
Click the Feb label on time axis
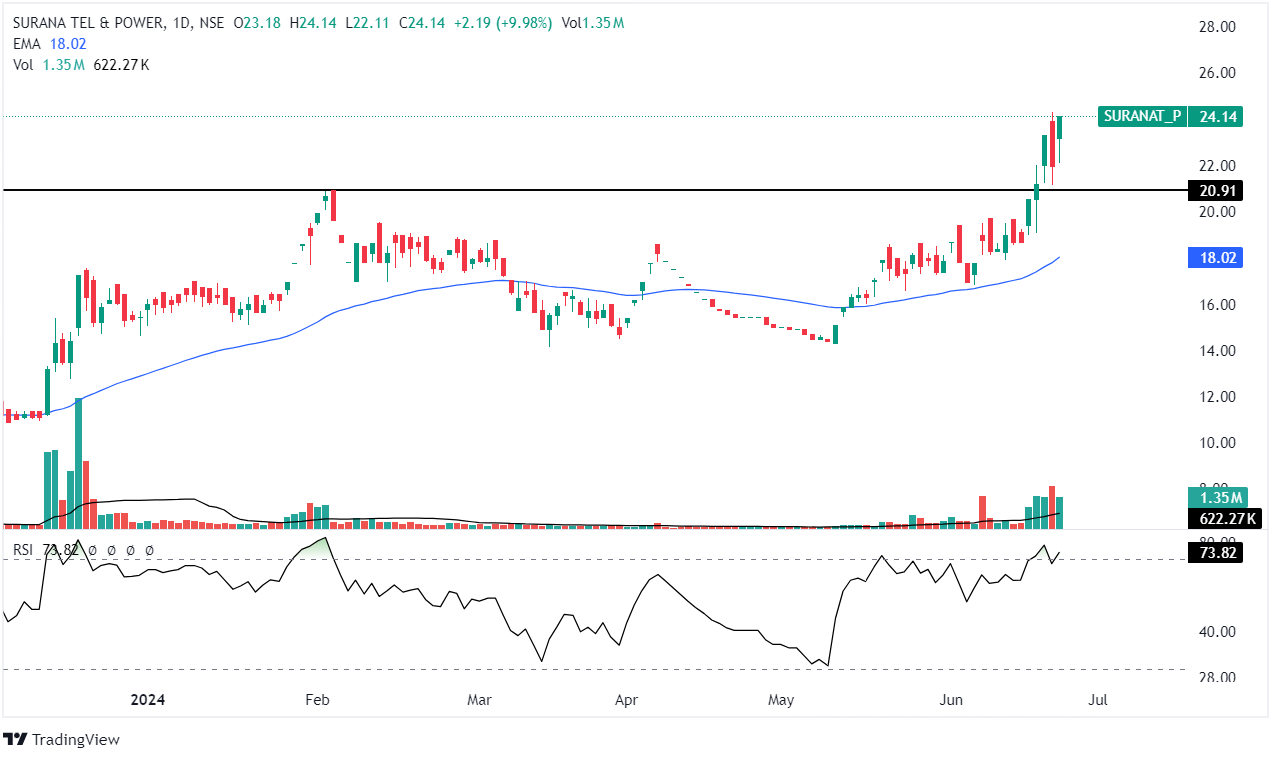[317, 700]
